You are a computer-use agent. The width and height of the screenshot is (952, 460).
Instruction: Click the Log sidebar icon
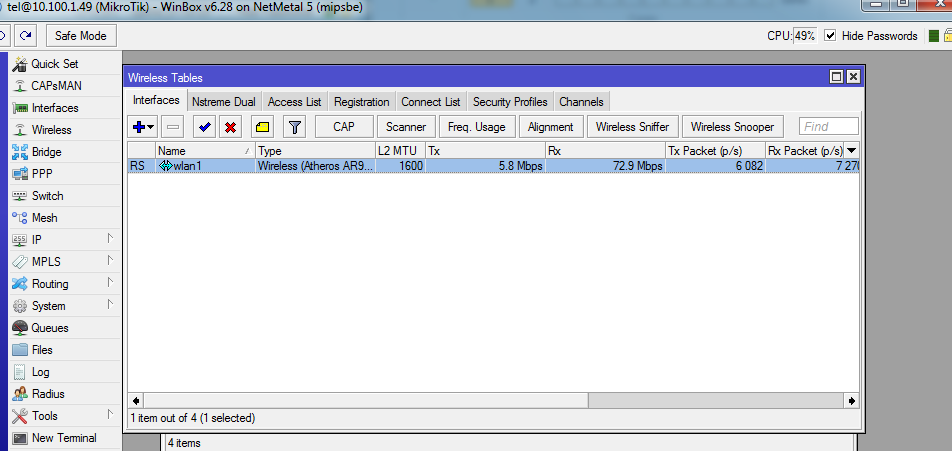tap(20, 372)
